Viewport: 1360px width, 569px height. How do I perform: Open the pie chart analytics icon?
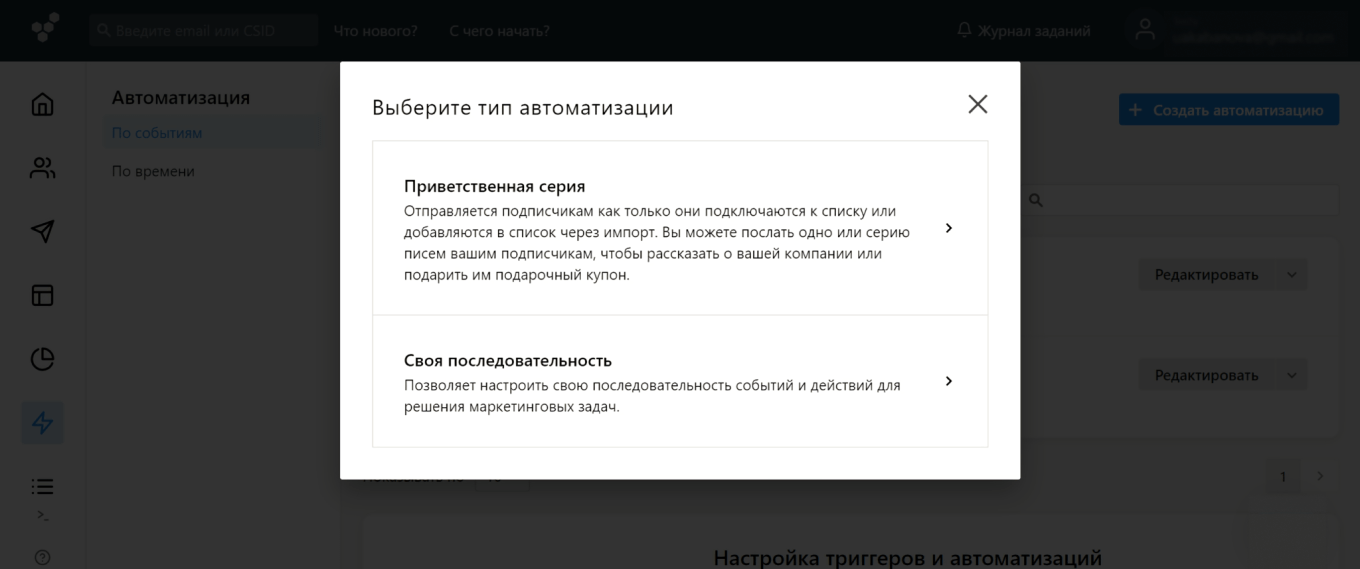42,359
